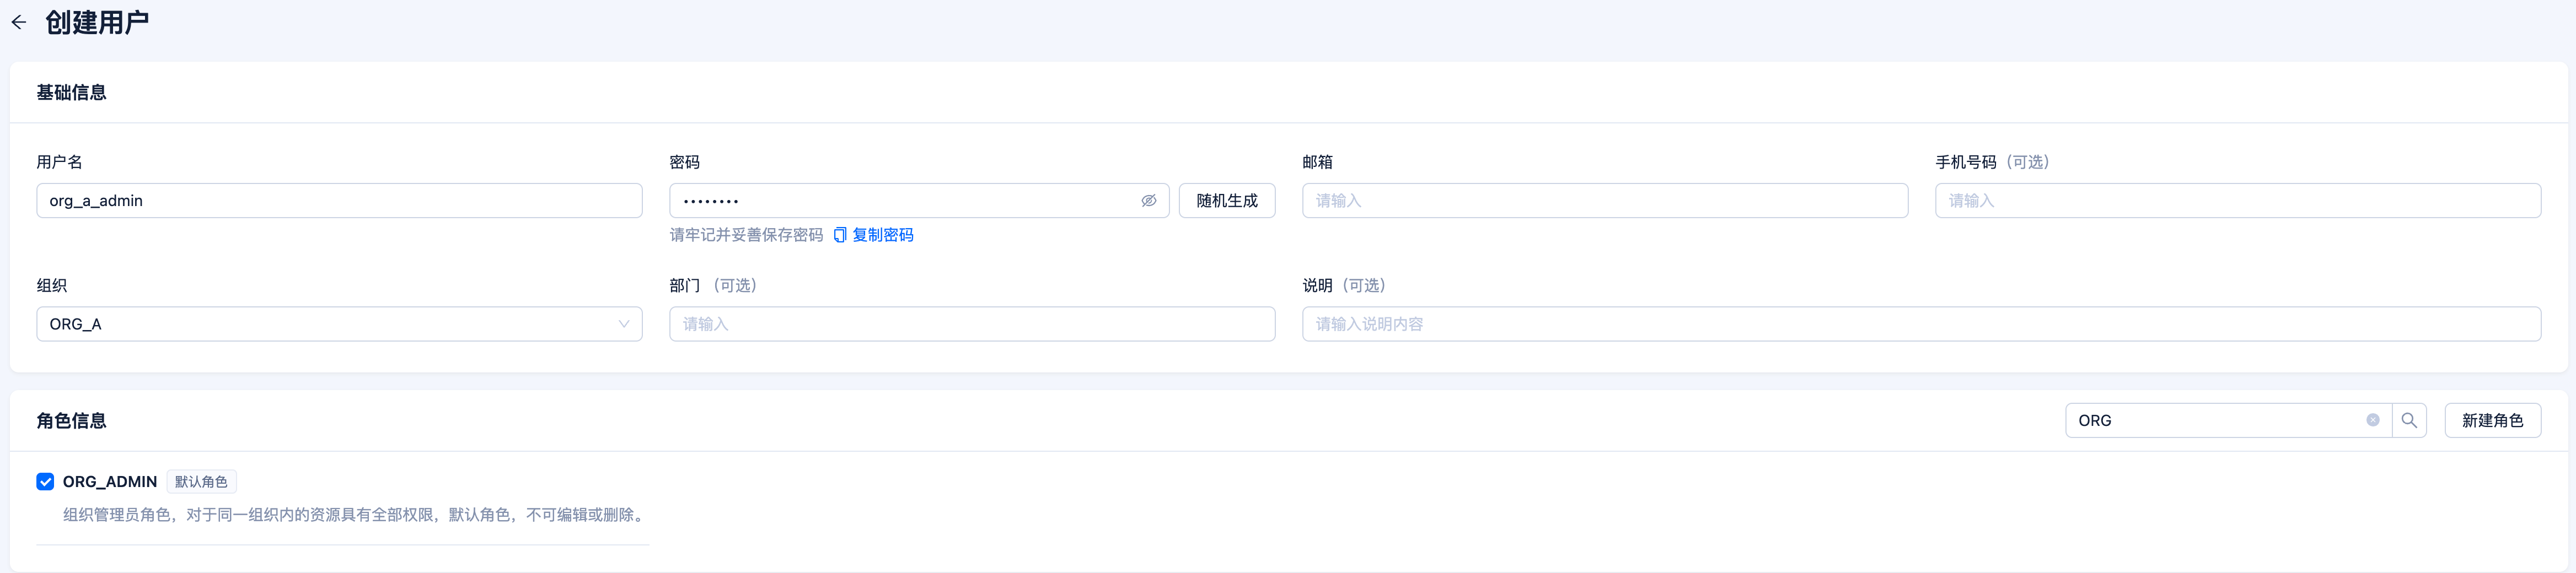Click the copy icon before 复制密码
This screenshot has height=573, width=2576.
840,235
